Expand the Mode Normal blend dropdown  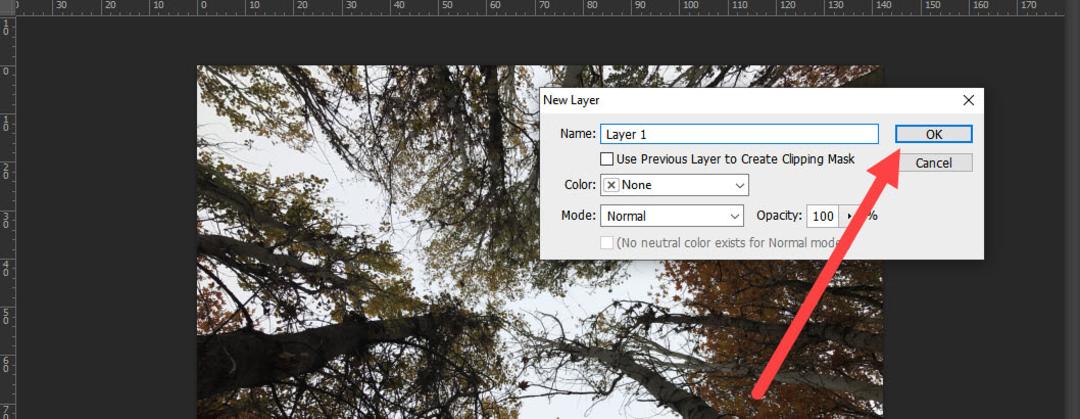[x=672, y=216]
